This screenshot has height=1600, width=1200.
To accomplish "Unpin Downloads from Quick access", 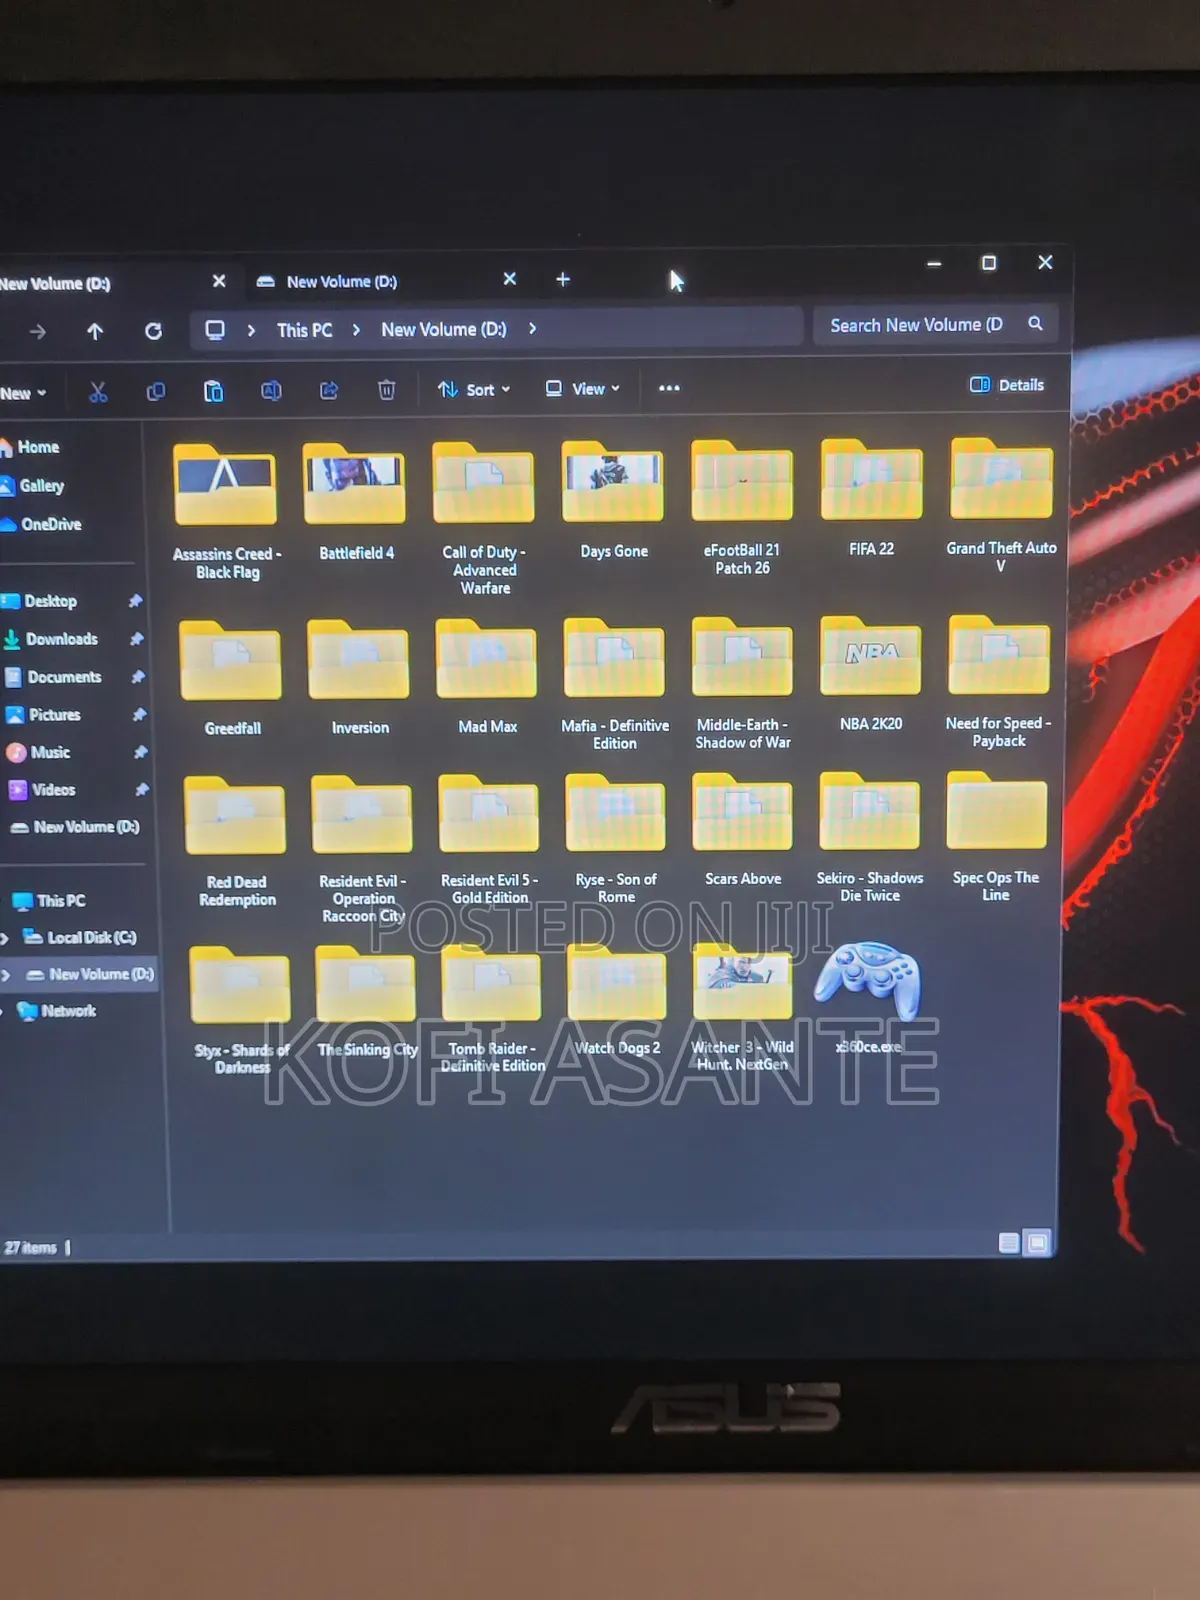I will tap(137, 639).
